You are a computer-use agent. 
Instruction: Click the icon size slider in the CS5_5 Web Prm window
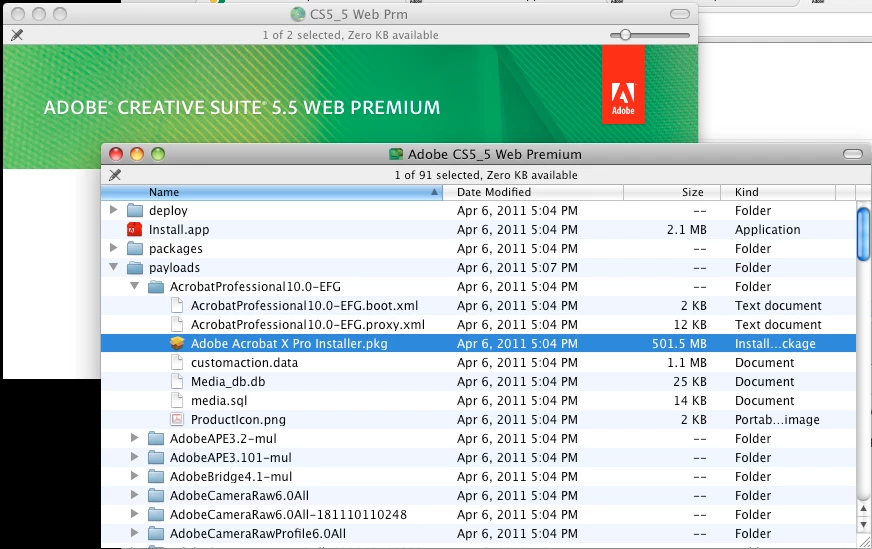(650, 35)
